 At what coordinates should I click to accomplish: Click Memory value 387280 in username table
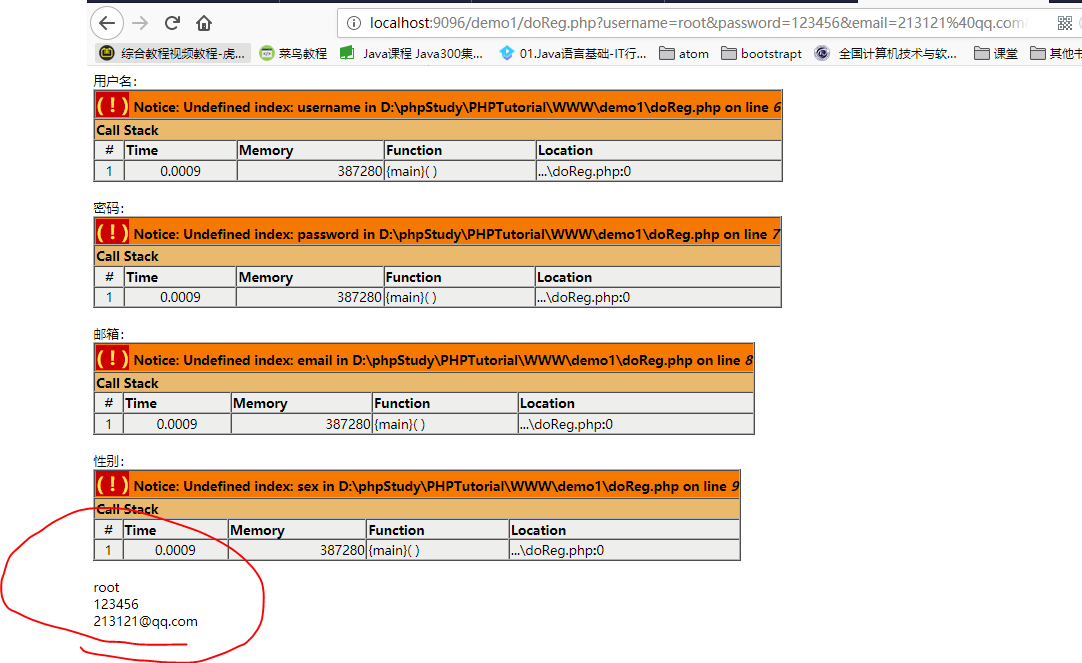[360, 171]
